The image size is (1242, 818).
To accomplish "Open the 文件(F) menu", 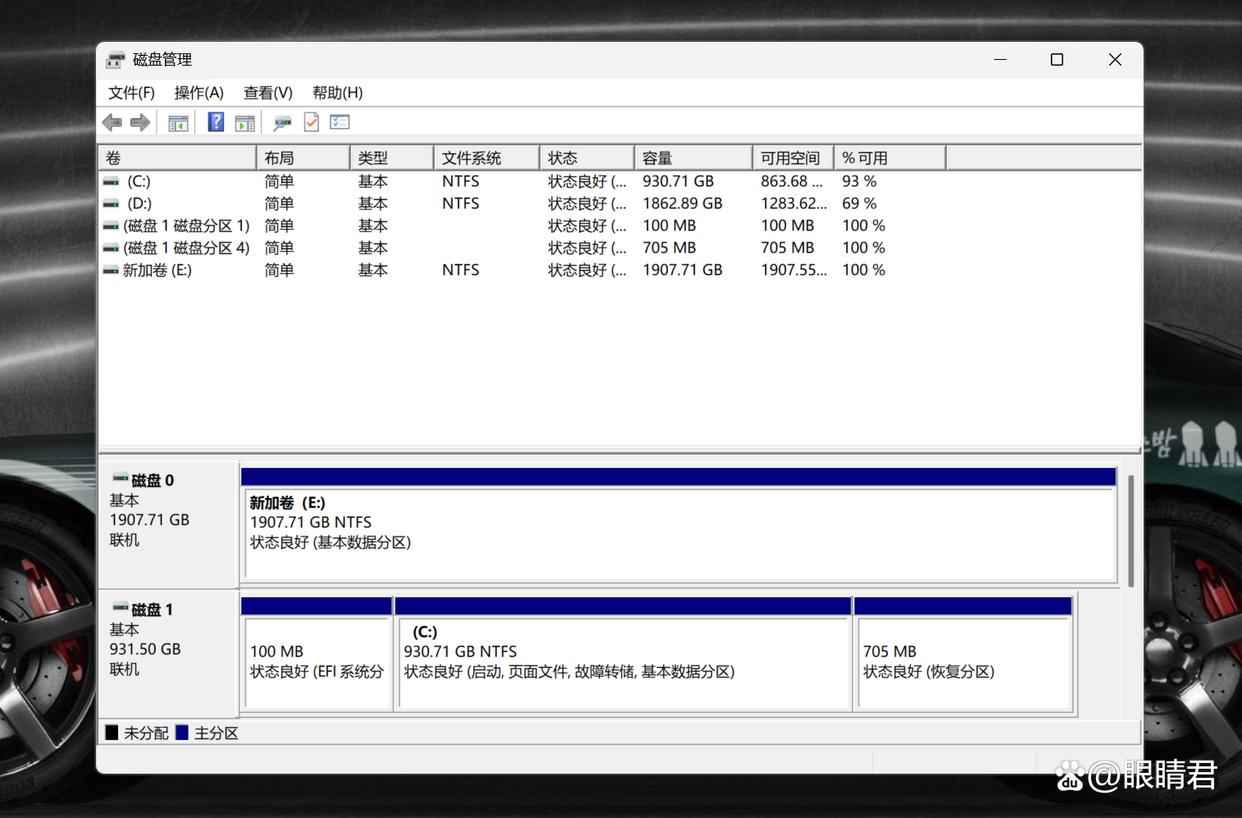I will (x=131, y=92).
